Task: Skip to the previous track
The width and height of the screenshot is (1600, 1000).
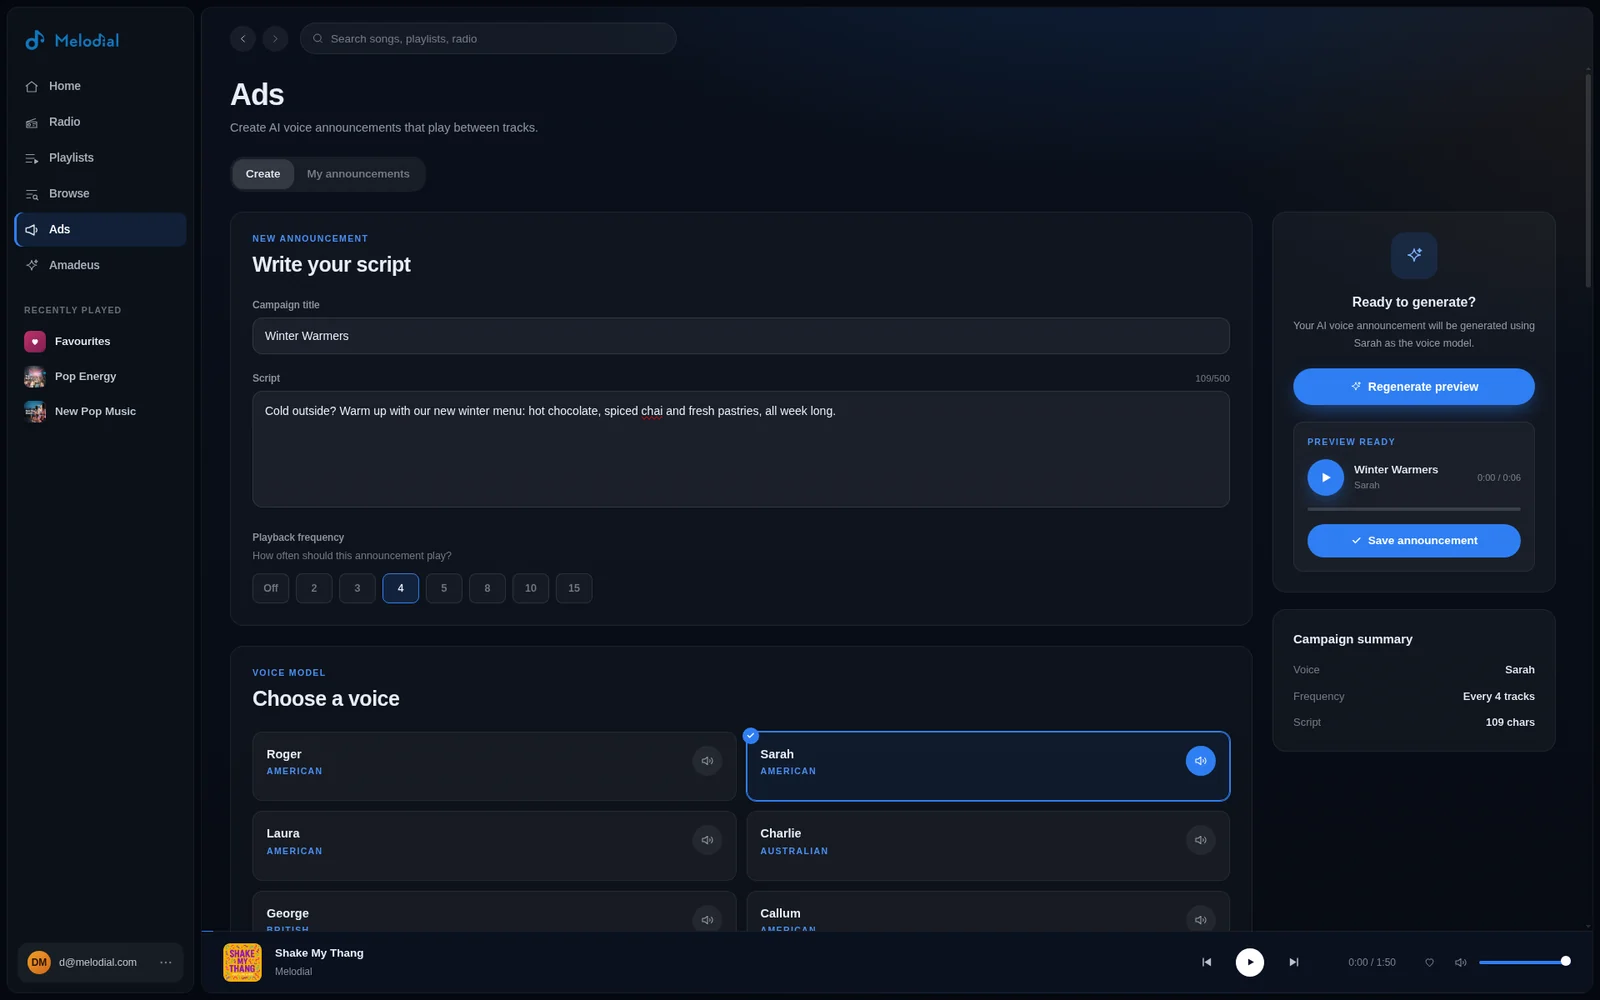Action: (1206, 962)
